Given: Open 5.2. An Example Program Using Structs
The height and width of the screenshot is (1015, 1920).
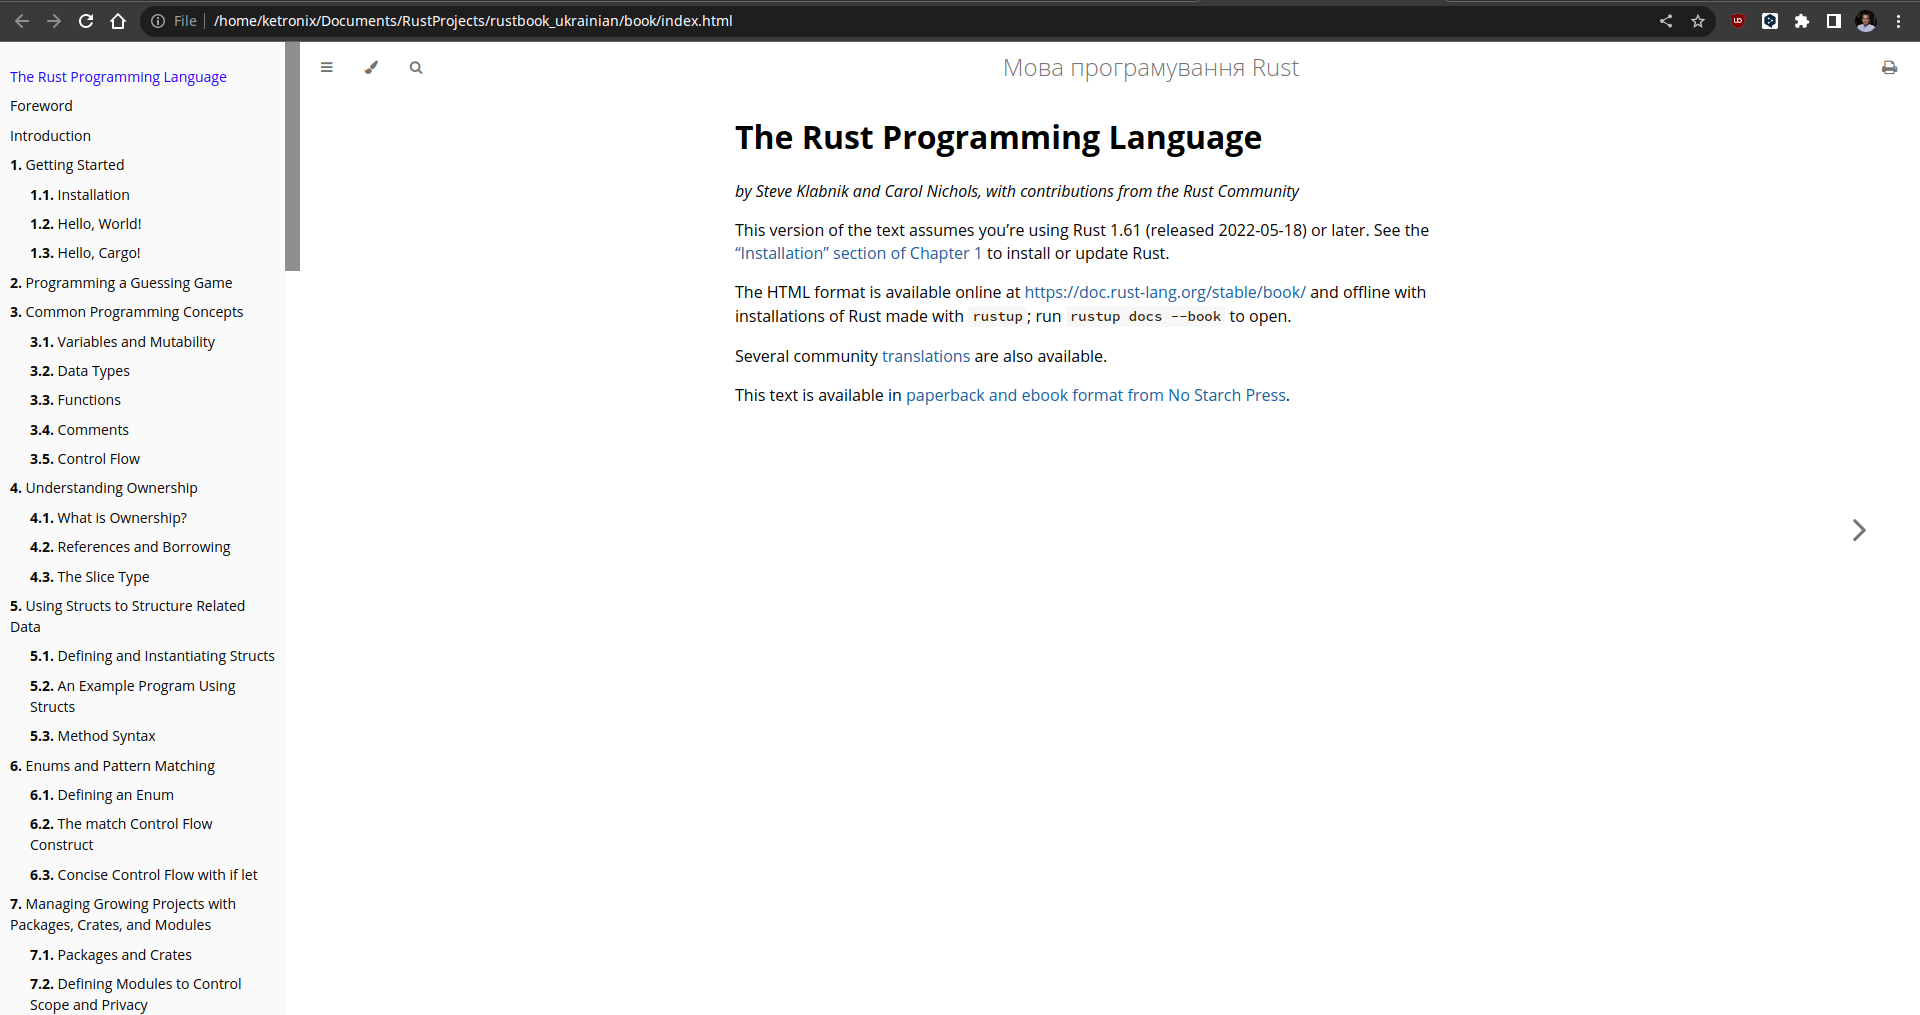Looking at the screenshot, I should click(x=133, y=696).
